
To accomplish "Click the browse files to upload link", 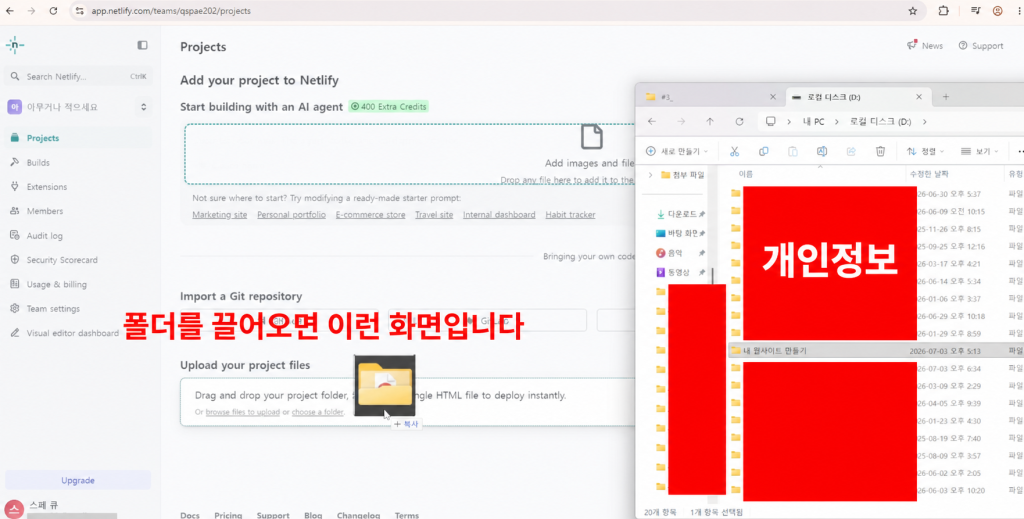I will pos(243,412).
